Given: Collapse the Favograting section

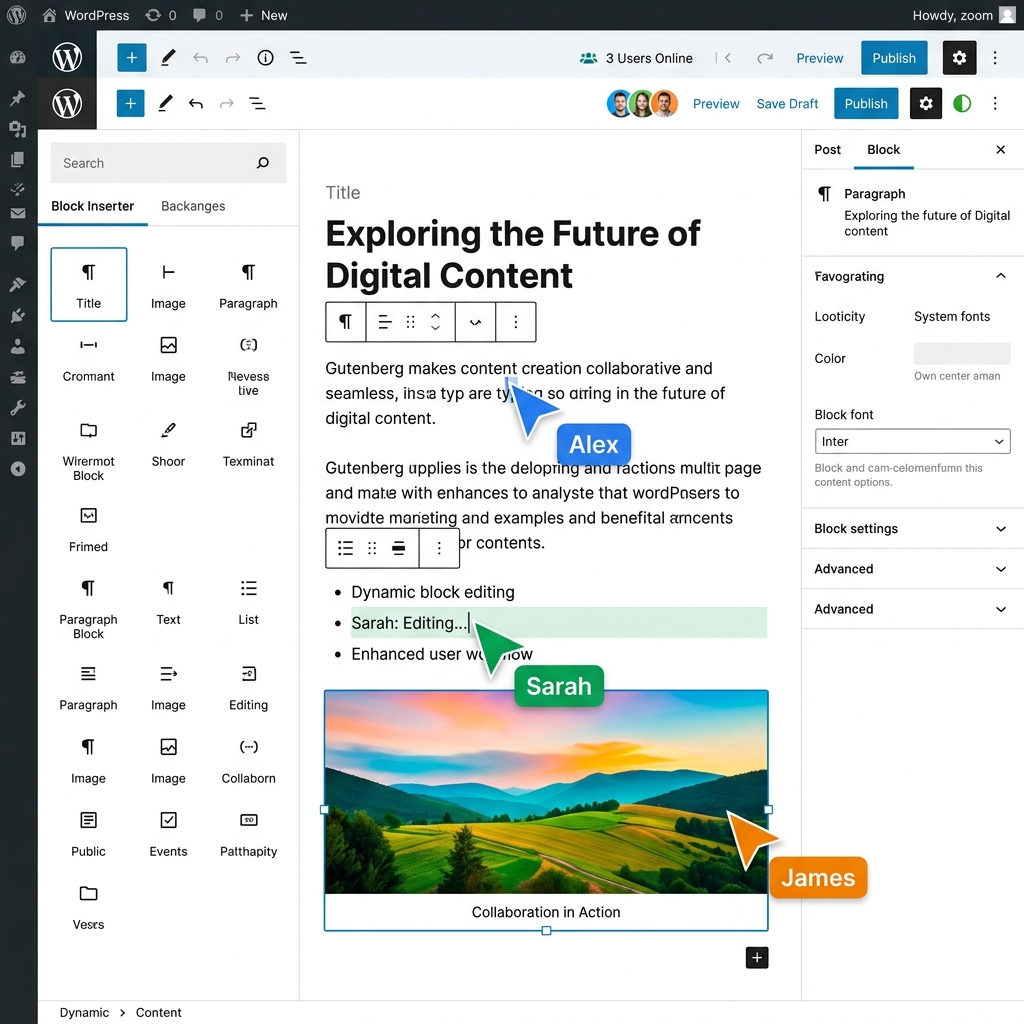Looking at the screenshot, I should tap(912, 276).
